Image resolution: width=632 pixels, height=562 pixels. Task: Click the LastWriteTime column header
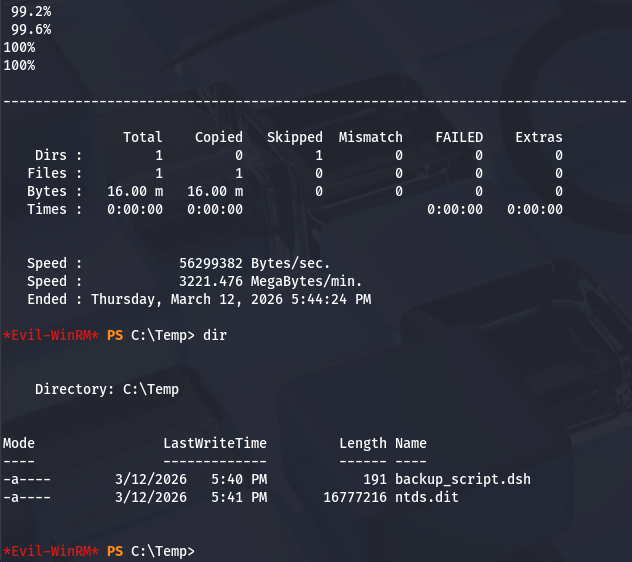tap(215, 443)
